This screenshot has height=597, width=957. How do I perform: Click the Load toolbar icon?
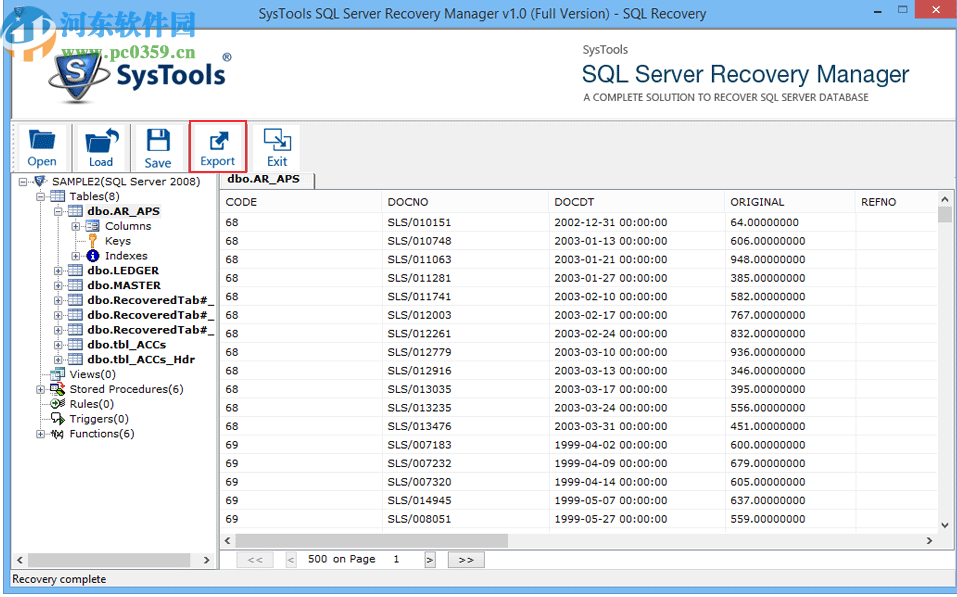100,140
